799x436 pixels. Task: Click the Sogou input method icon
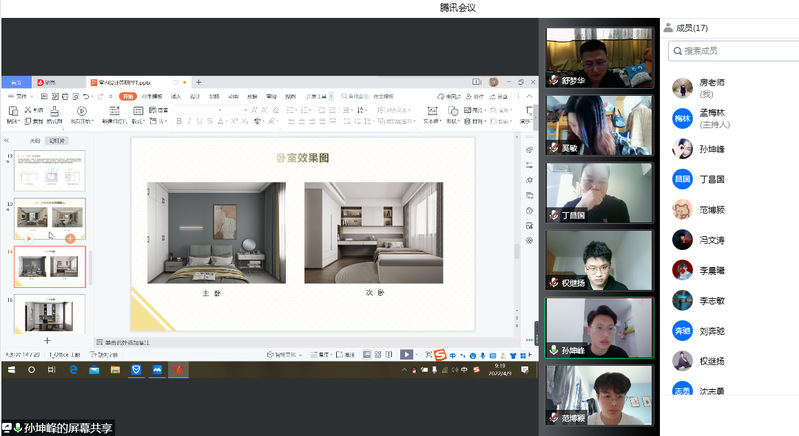click(438, 354)
